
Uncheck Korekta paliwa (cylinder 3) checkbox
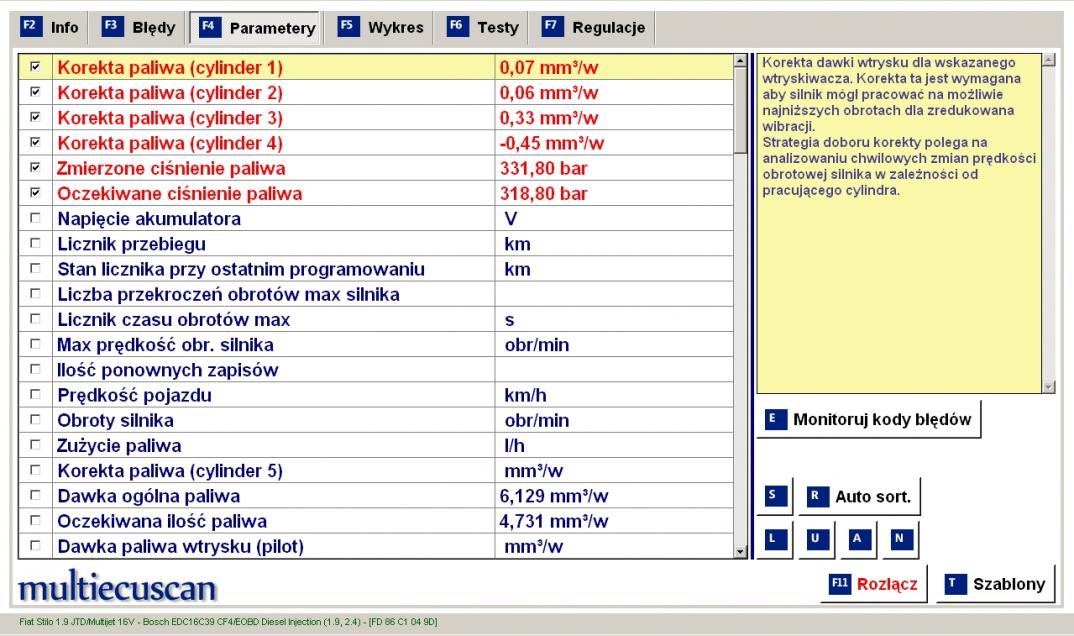[35, 117]
